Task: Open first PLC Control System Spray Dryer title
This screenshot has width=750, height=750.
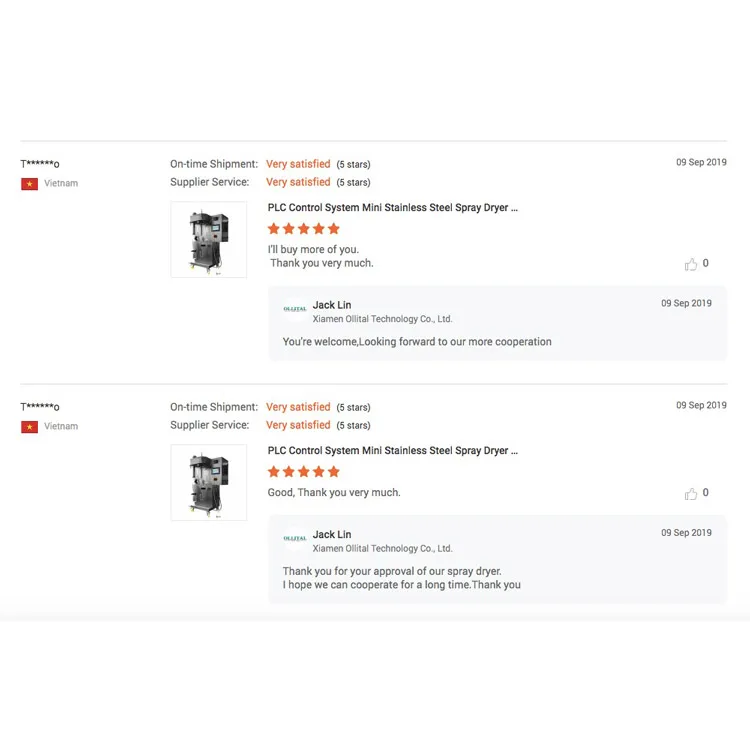Action: pyautogui.click(x=392, y=208)
